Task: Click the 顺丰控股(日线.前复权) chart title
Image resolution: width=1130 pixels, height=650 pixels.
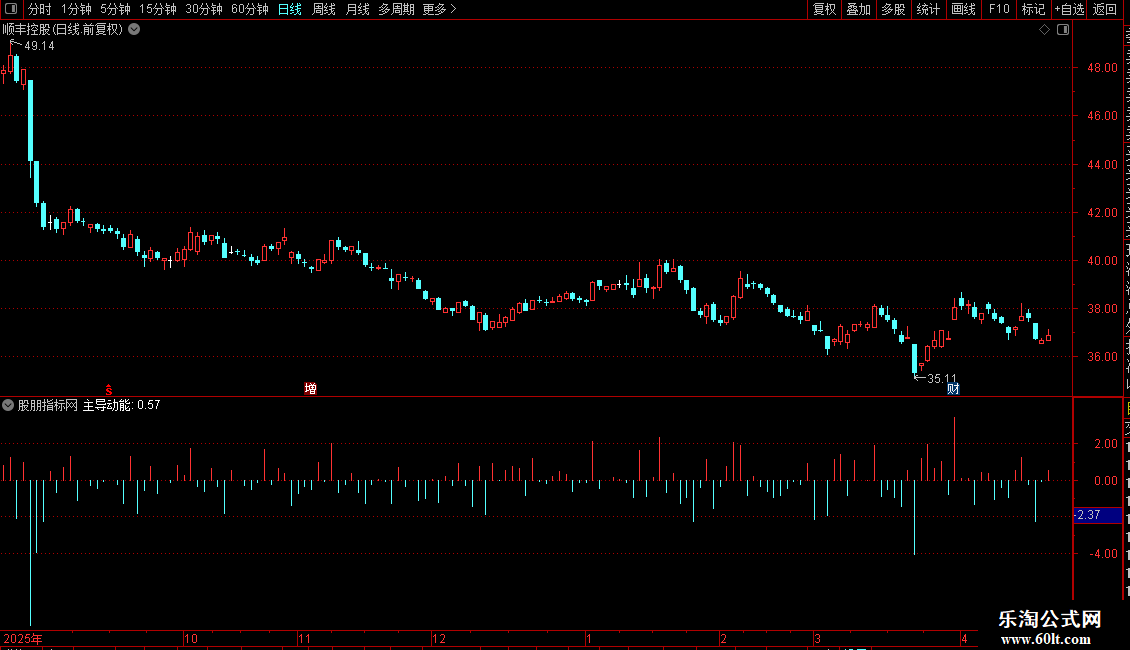Action: (63, 30)
